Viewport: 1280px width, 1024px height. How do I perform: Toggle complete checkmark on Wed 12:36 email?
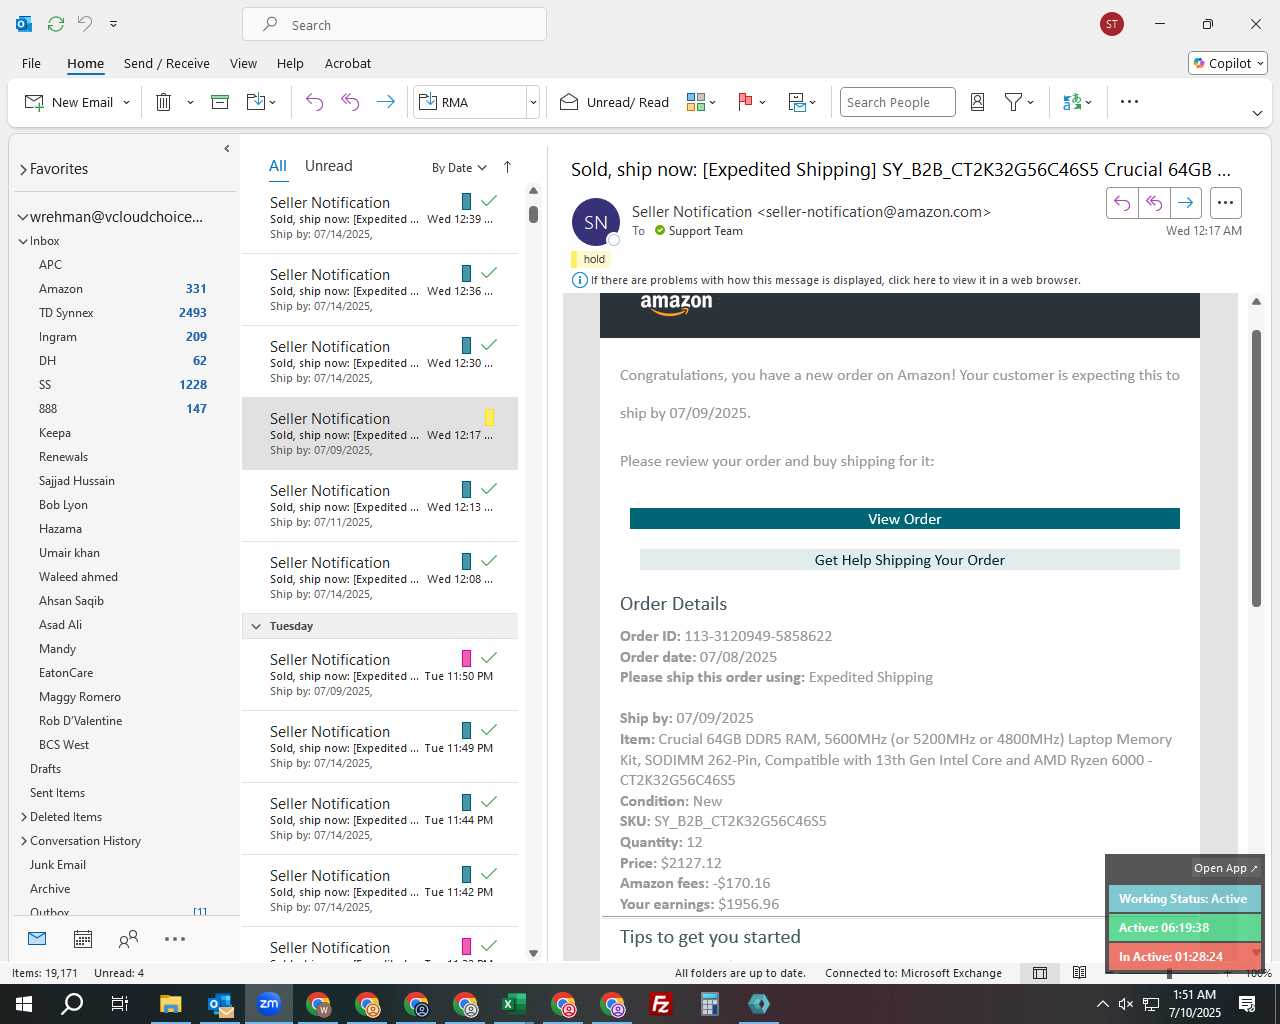pyautogui.click(x=489, y=273)
